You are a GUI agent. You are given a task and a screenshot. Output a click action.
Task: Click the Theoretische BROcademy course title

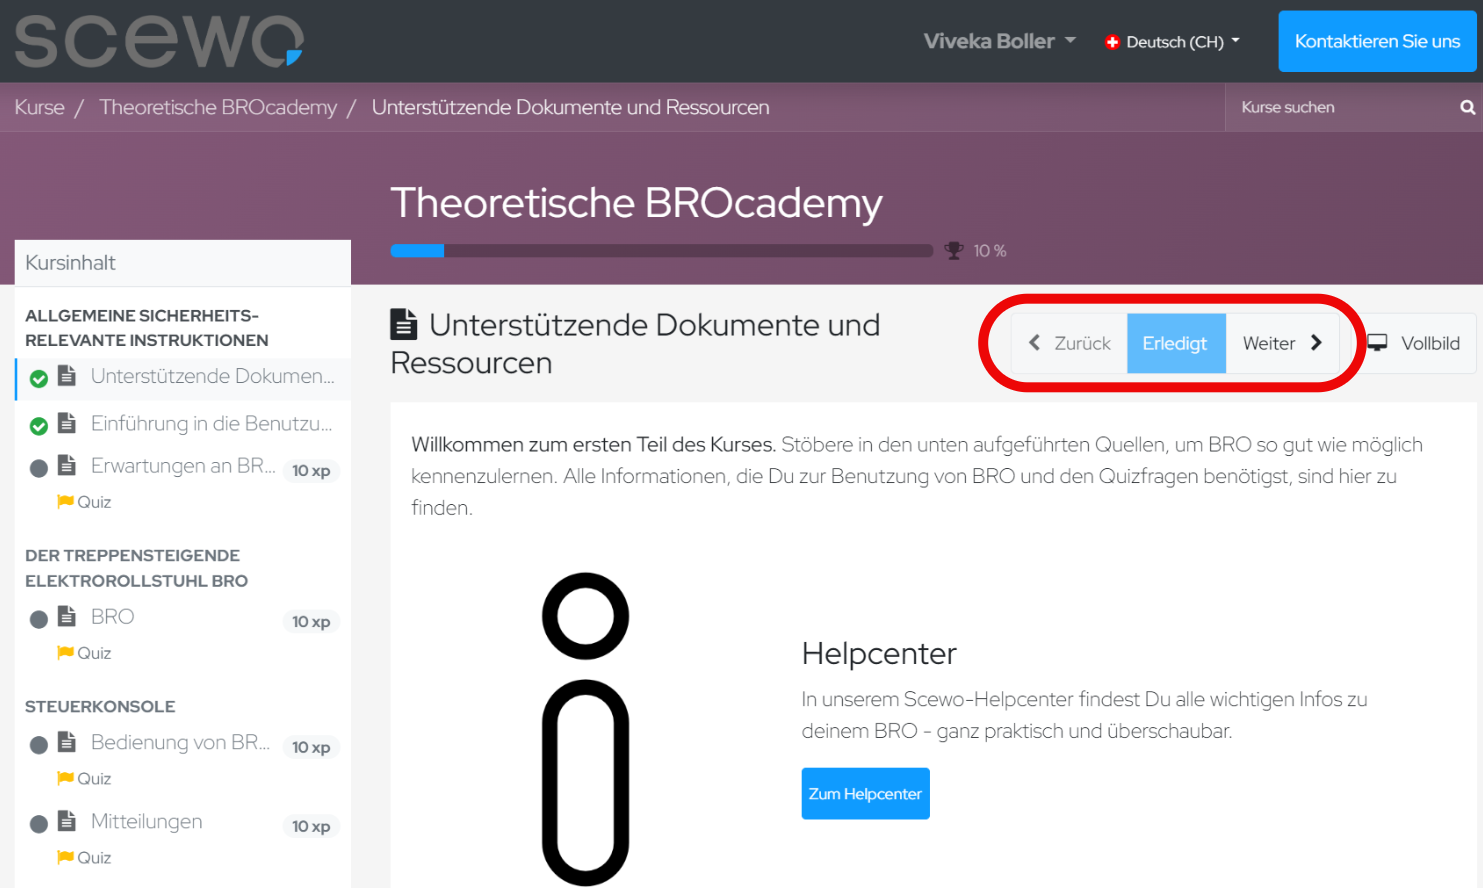[x=636, y=203]
